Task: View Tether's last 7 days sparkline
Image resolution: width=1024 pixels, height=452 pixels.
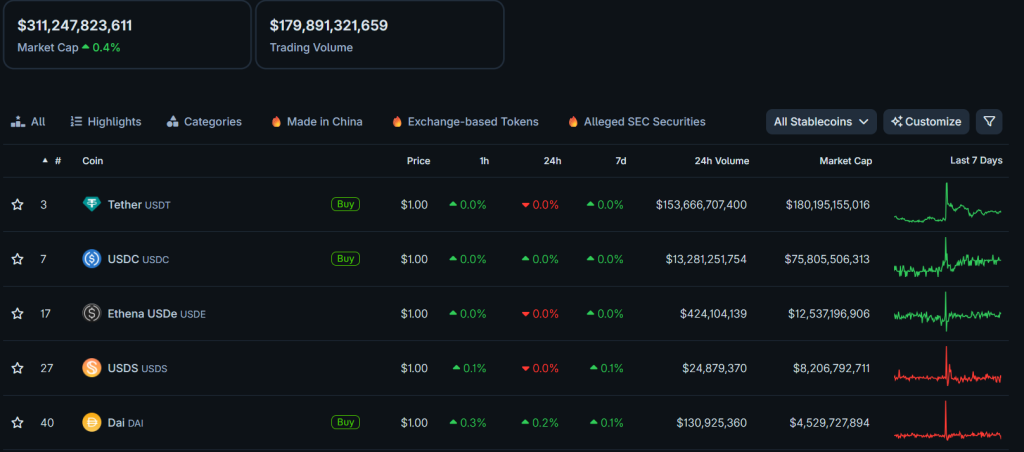Action: (x=947, y=205)
